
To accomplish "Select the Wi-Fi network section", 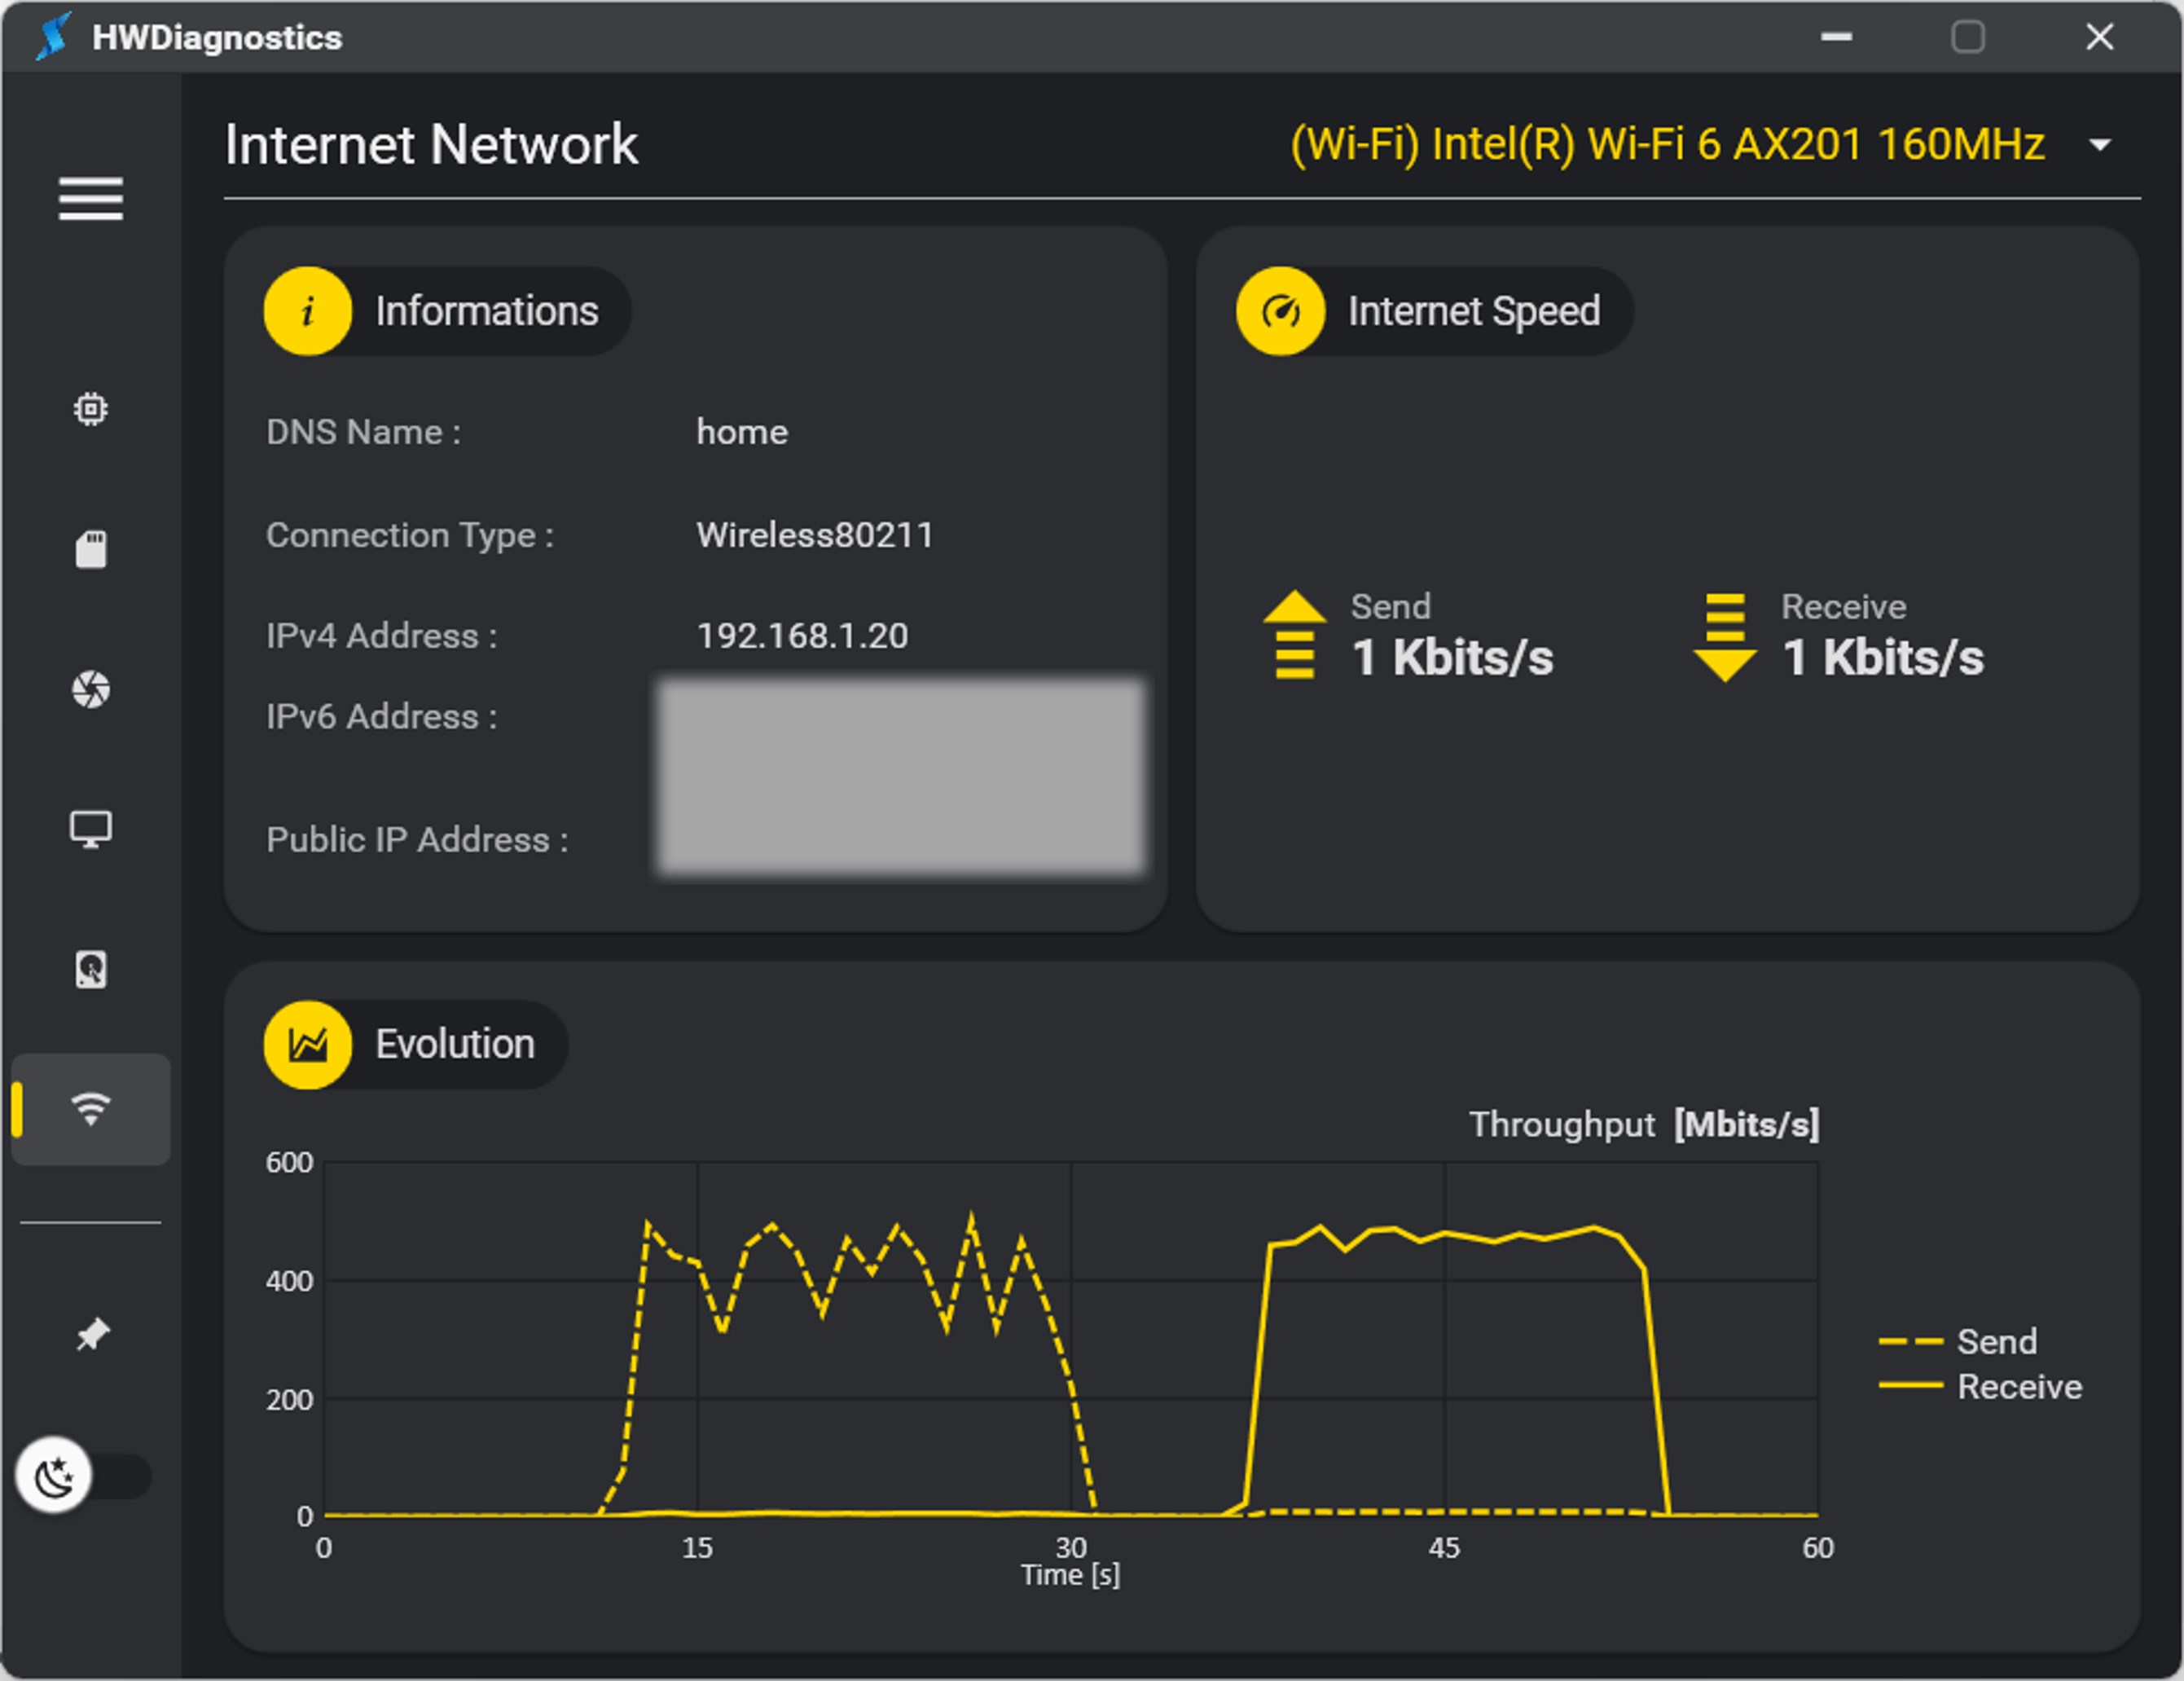I will pyautogui.click(x=91, y=1109).
